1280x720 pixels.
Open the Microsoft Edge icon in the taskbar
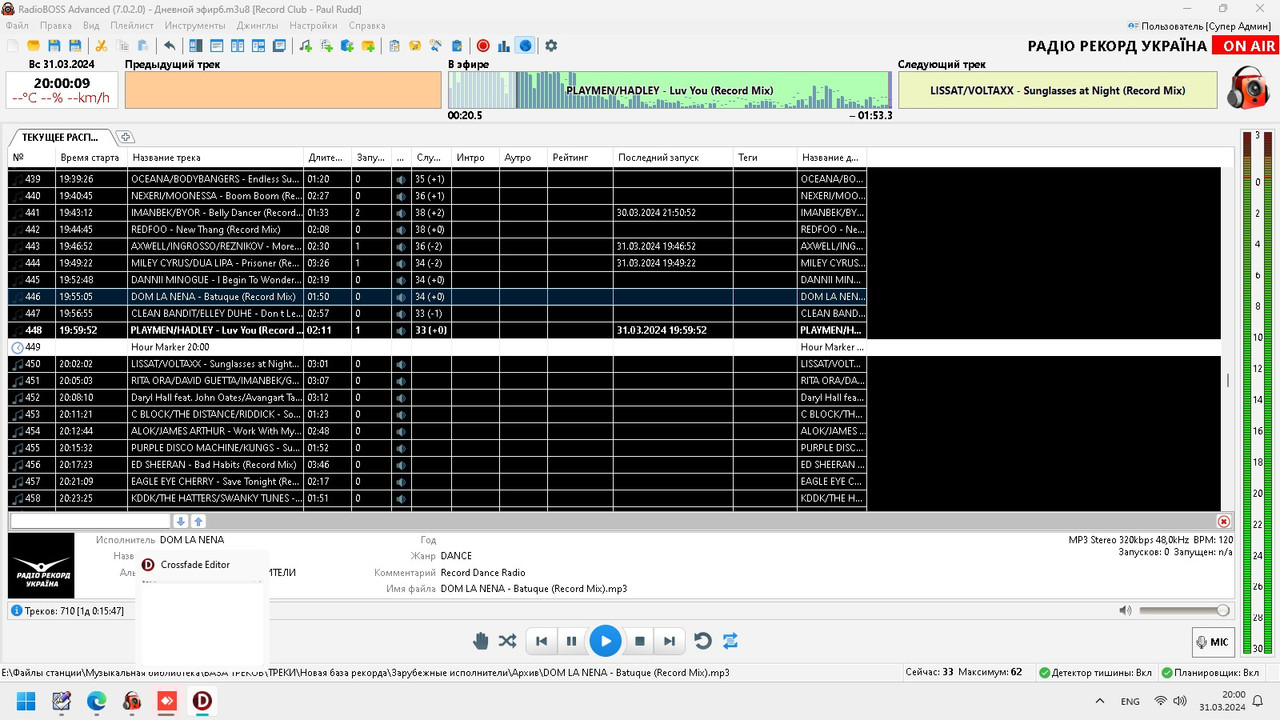pos(96,700)
